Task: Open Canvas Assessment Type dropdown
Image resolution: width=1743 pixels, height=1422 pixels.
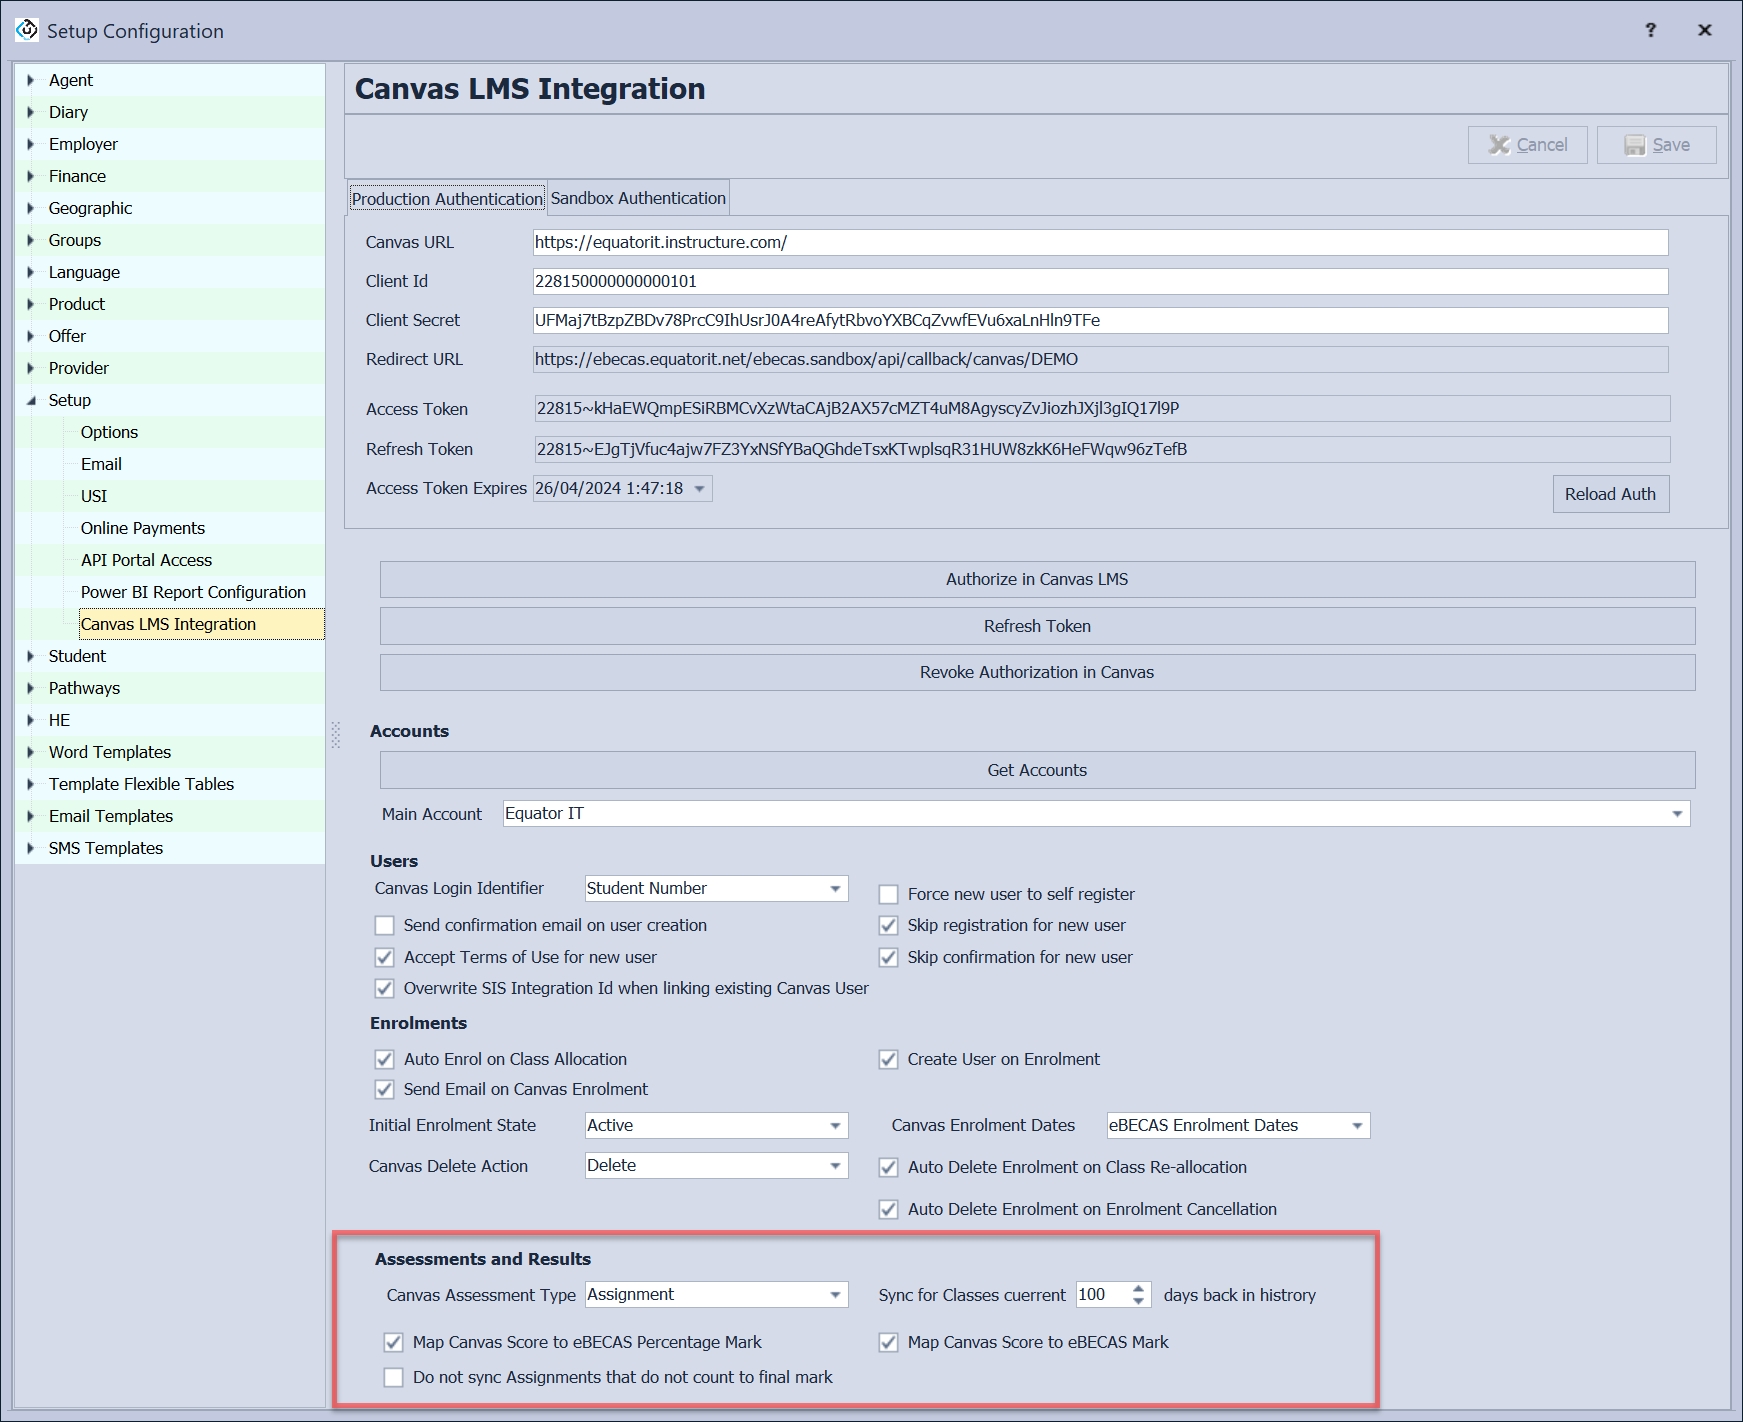Action: click(x=835, y=1295)
